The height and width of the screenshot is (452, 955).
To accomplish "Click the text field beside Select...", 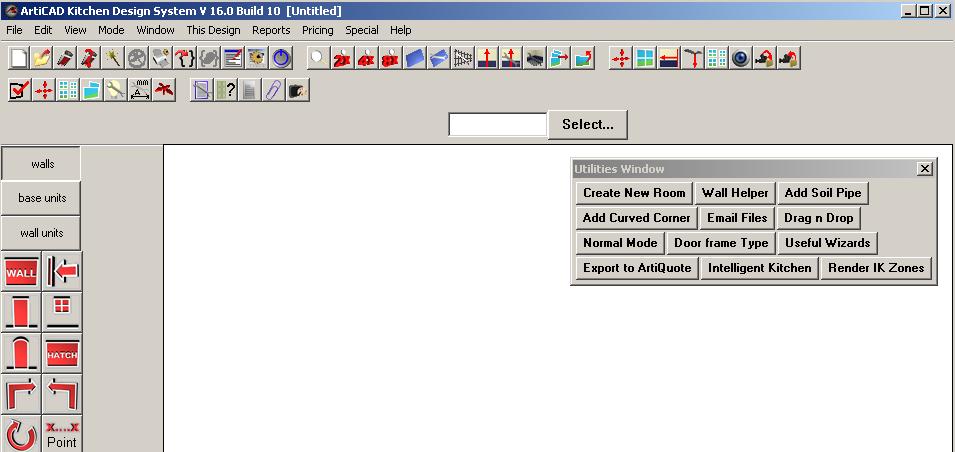I will coord(498,124).
